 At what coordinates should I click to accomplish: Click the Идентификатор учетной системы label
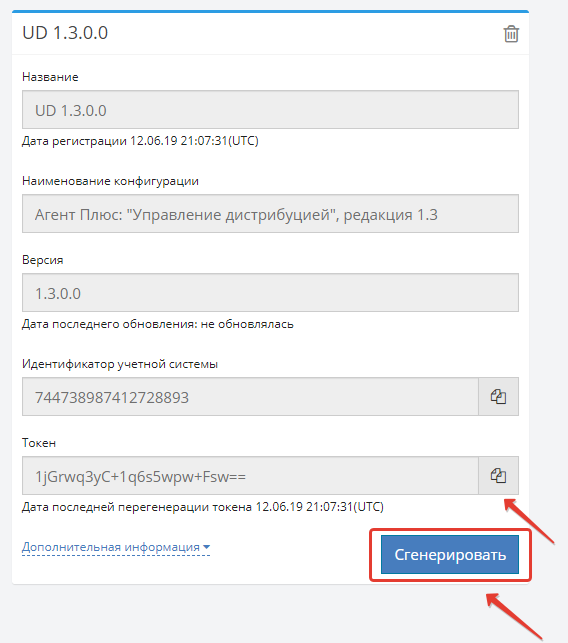pos(120,364)
